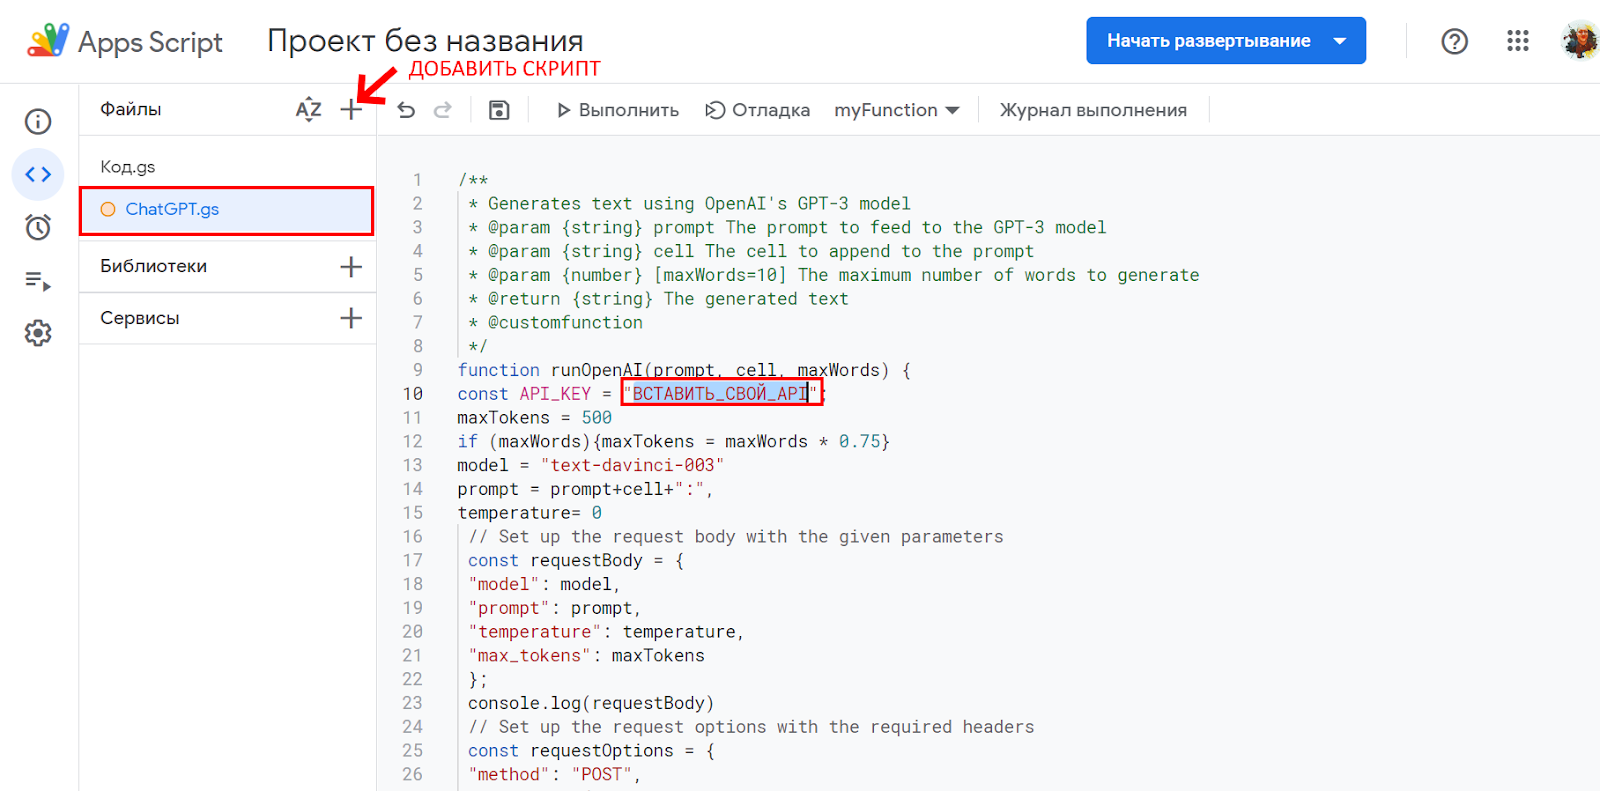Start debugging with Отладка button
The width and height of the screenshot is (1600, 791).
757,110
